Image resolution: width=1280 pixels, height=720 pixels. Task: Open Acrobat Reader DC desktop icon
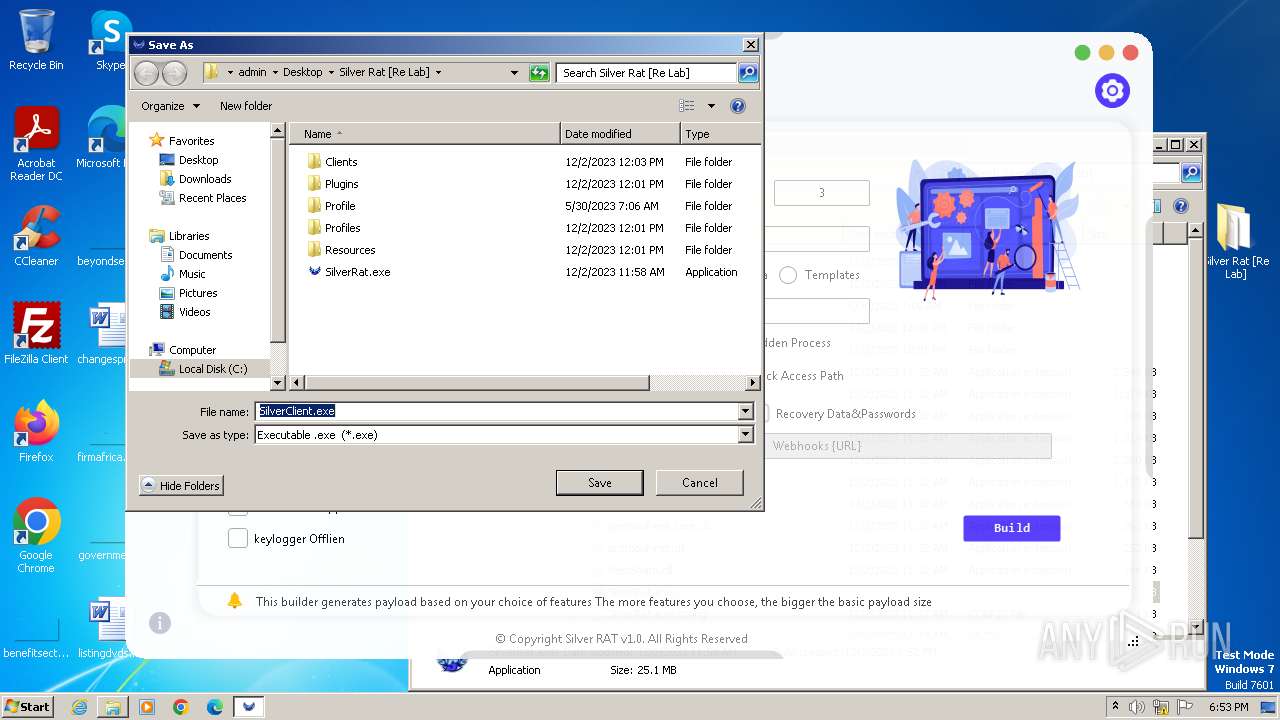click(36, 144)
